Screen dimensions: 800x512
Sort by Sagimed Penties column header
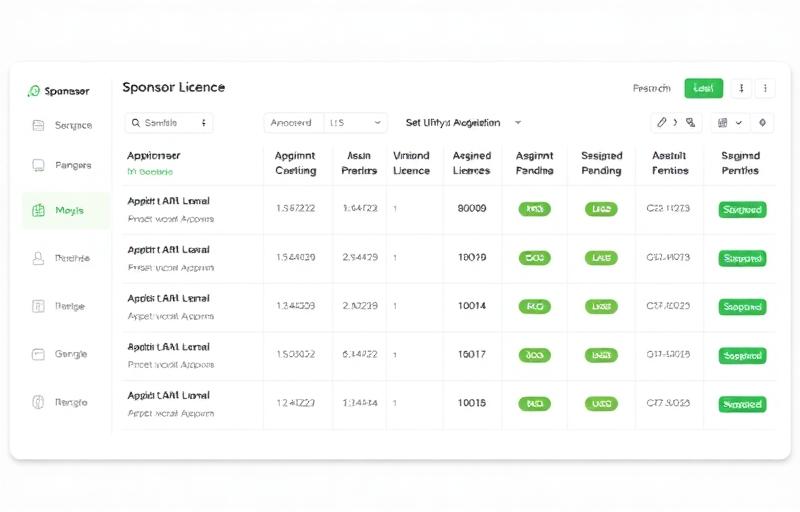(x=740, y=163)
